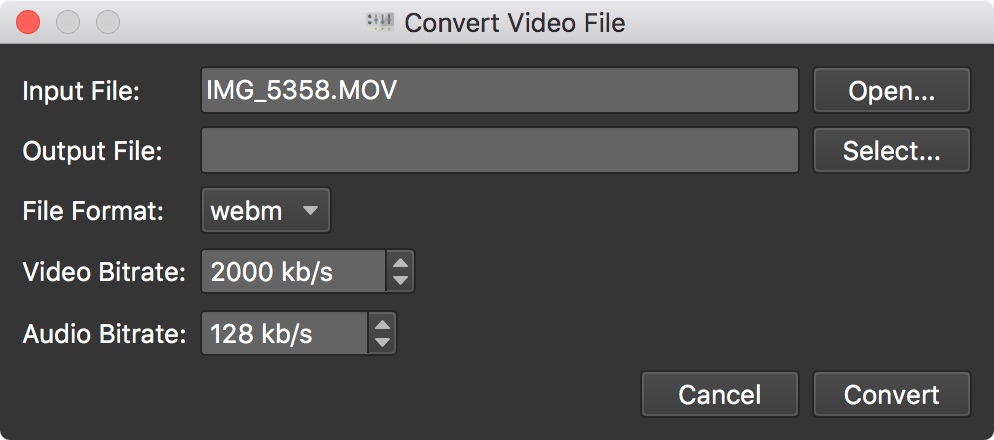The height and width of the screenshot is (440, 994).
Task: Decrease Audio Bitrate with down arrow
Action: point(383,342)
